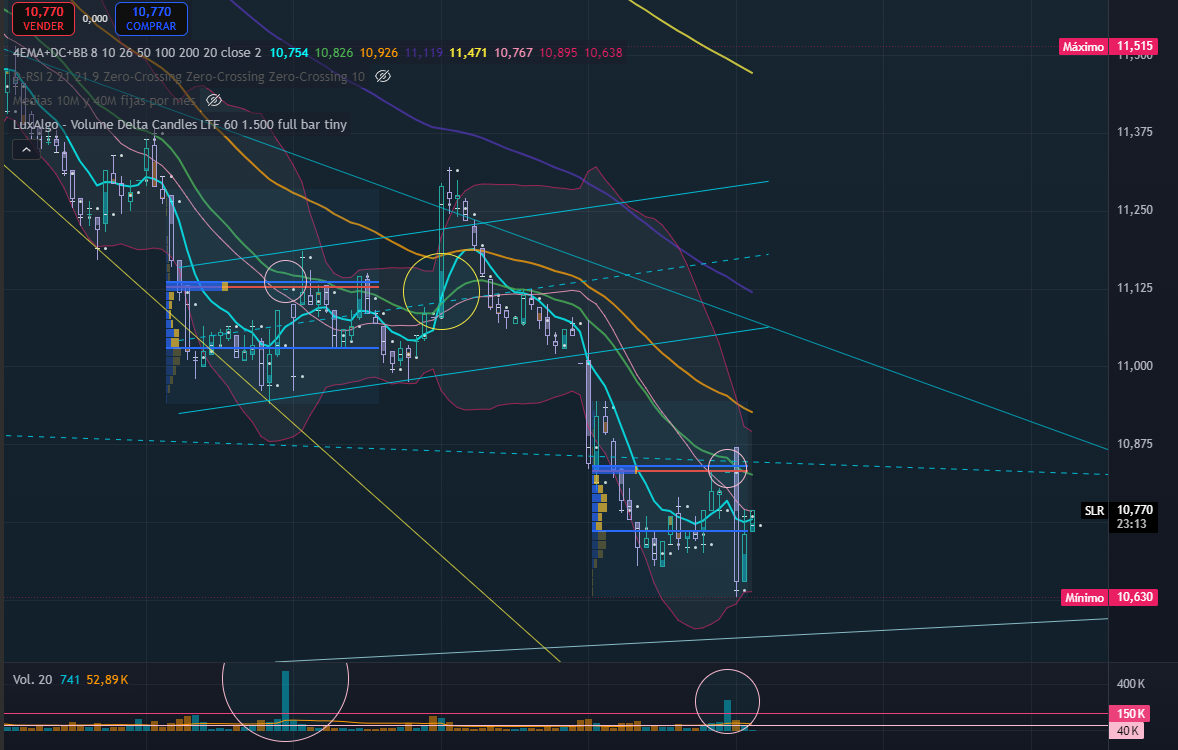Collapse the indicator legend with the chevron
The height and width of the screenshot is (750, 1178).
click(26, 150)
